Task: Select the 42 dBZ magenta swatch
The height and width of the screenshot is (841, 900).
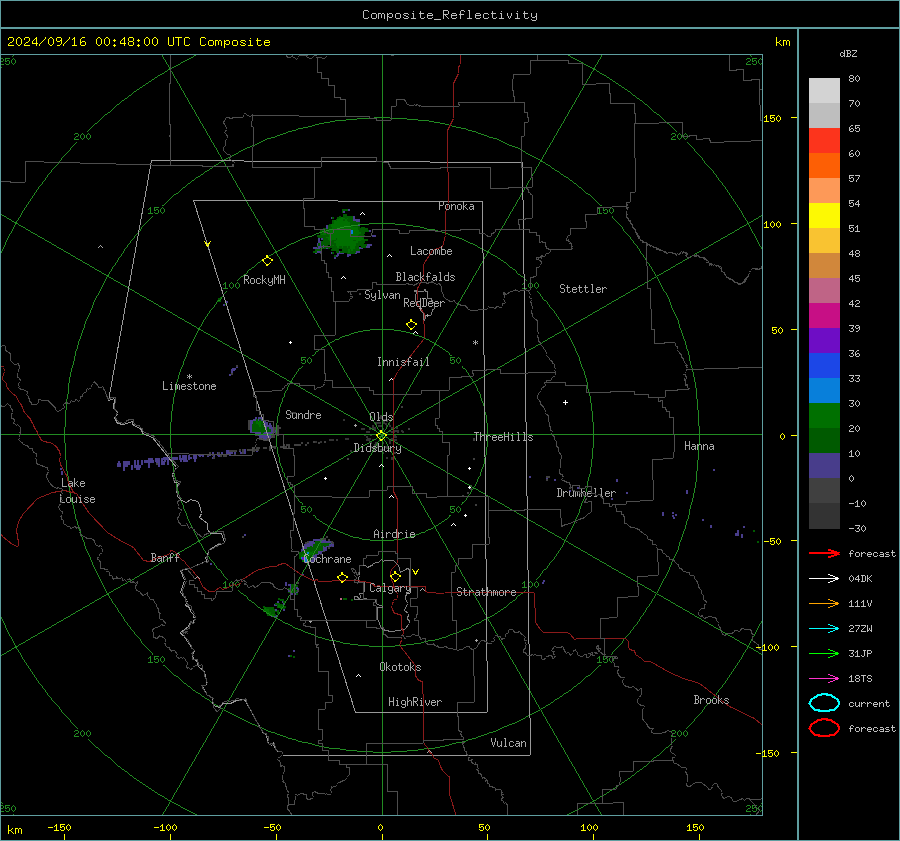Action: tap(824, 315)
